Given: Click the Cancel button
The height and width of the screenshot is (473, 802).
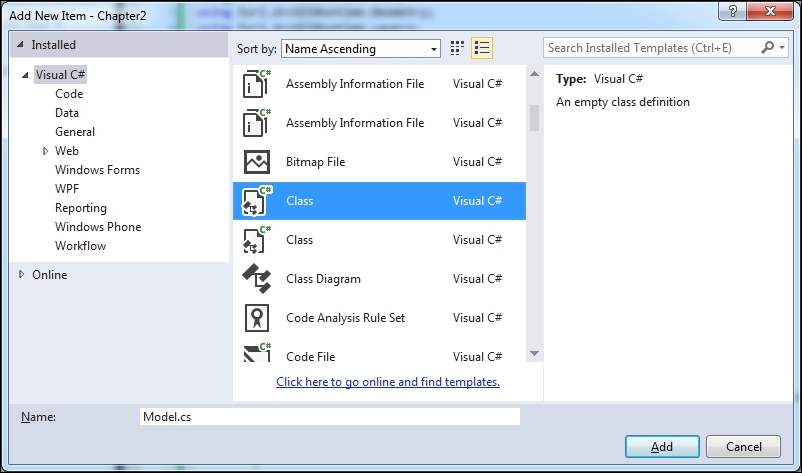Looking at the screenshot, I should coord(743,446).
